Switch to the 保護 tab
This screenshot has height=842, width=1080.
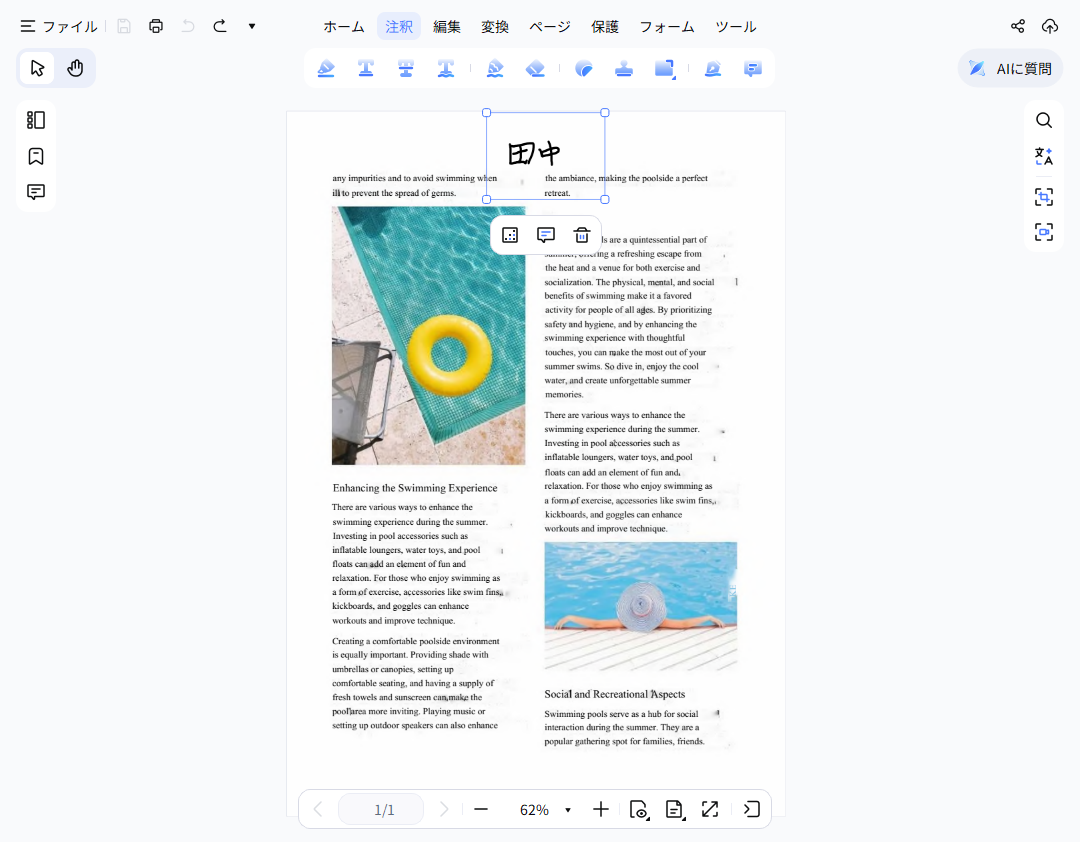pos(605,27)
